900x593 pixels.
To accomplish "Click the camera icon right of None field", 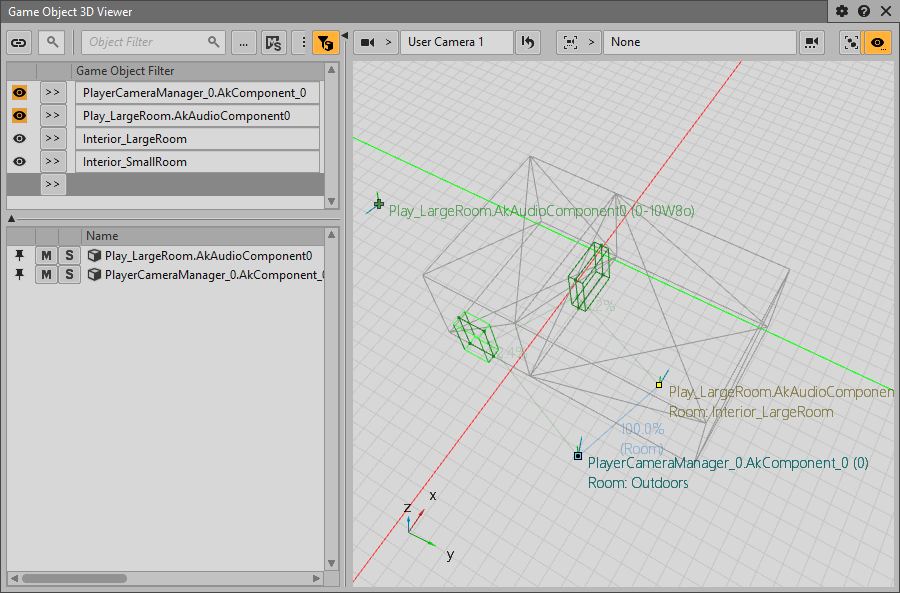I will [x=811, y=42].
